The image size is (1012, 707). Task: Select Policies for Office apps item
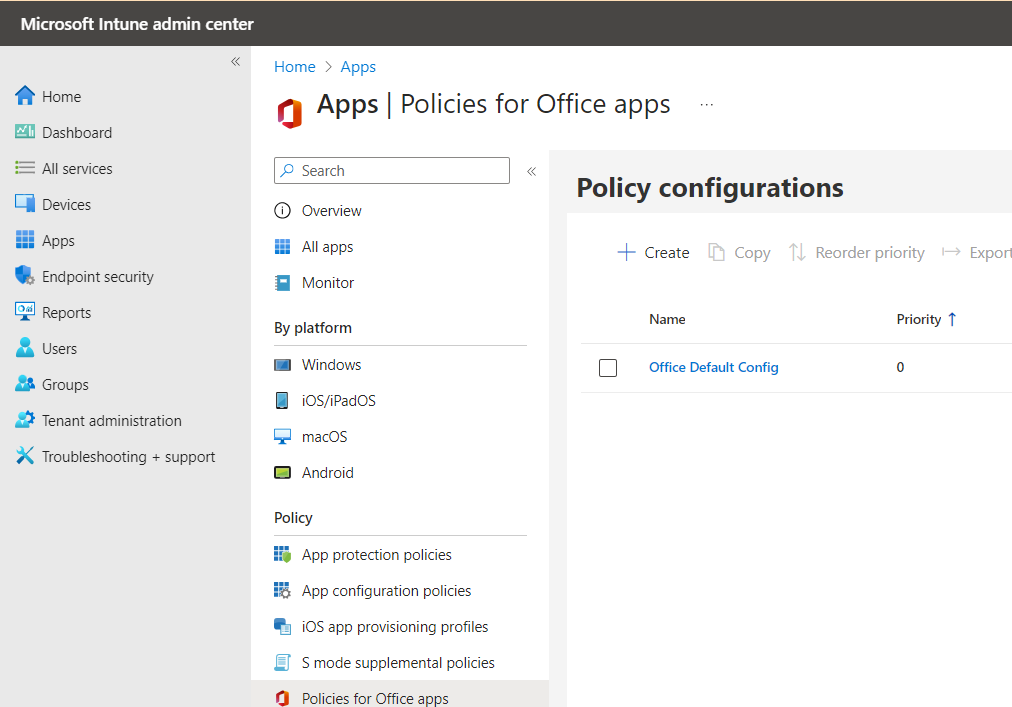375,698
